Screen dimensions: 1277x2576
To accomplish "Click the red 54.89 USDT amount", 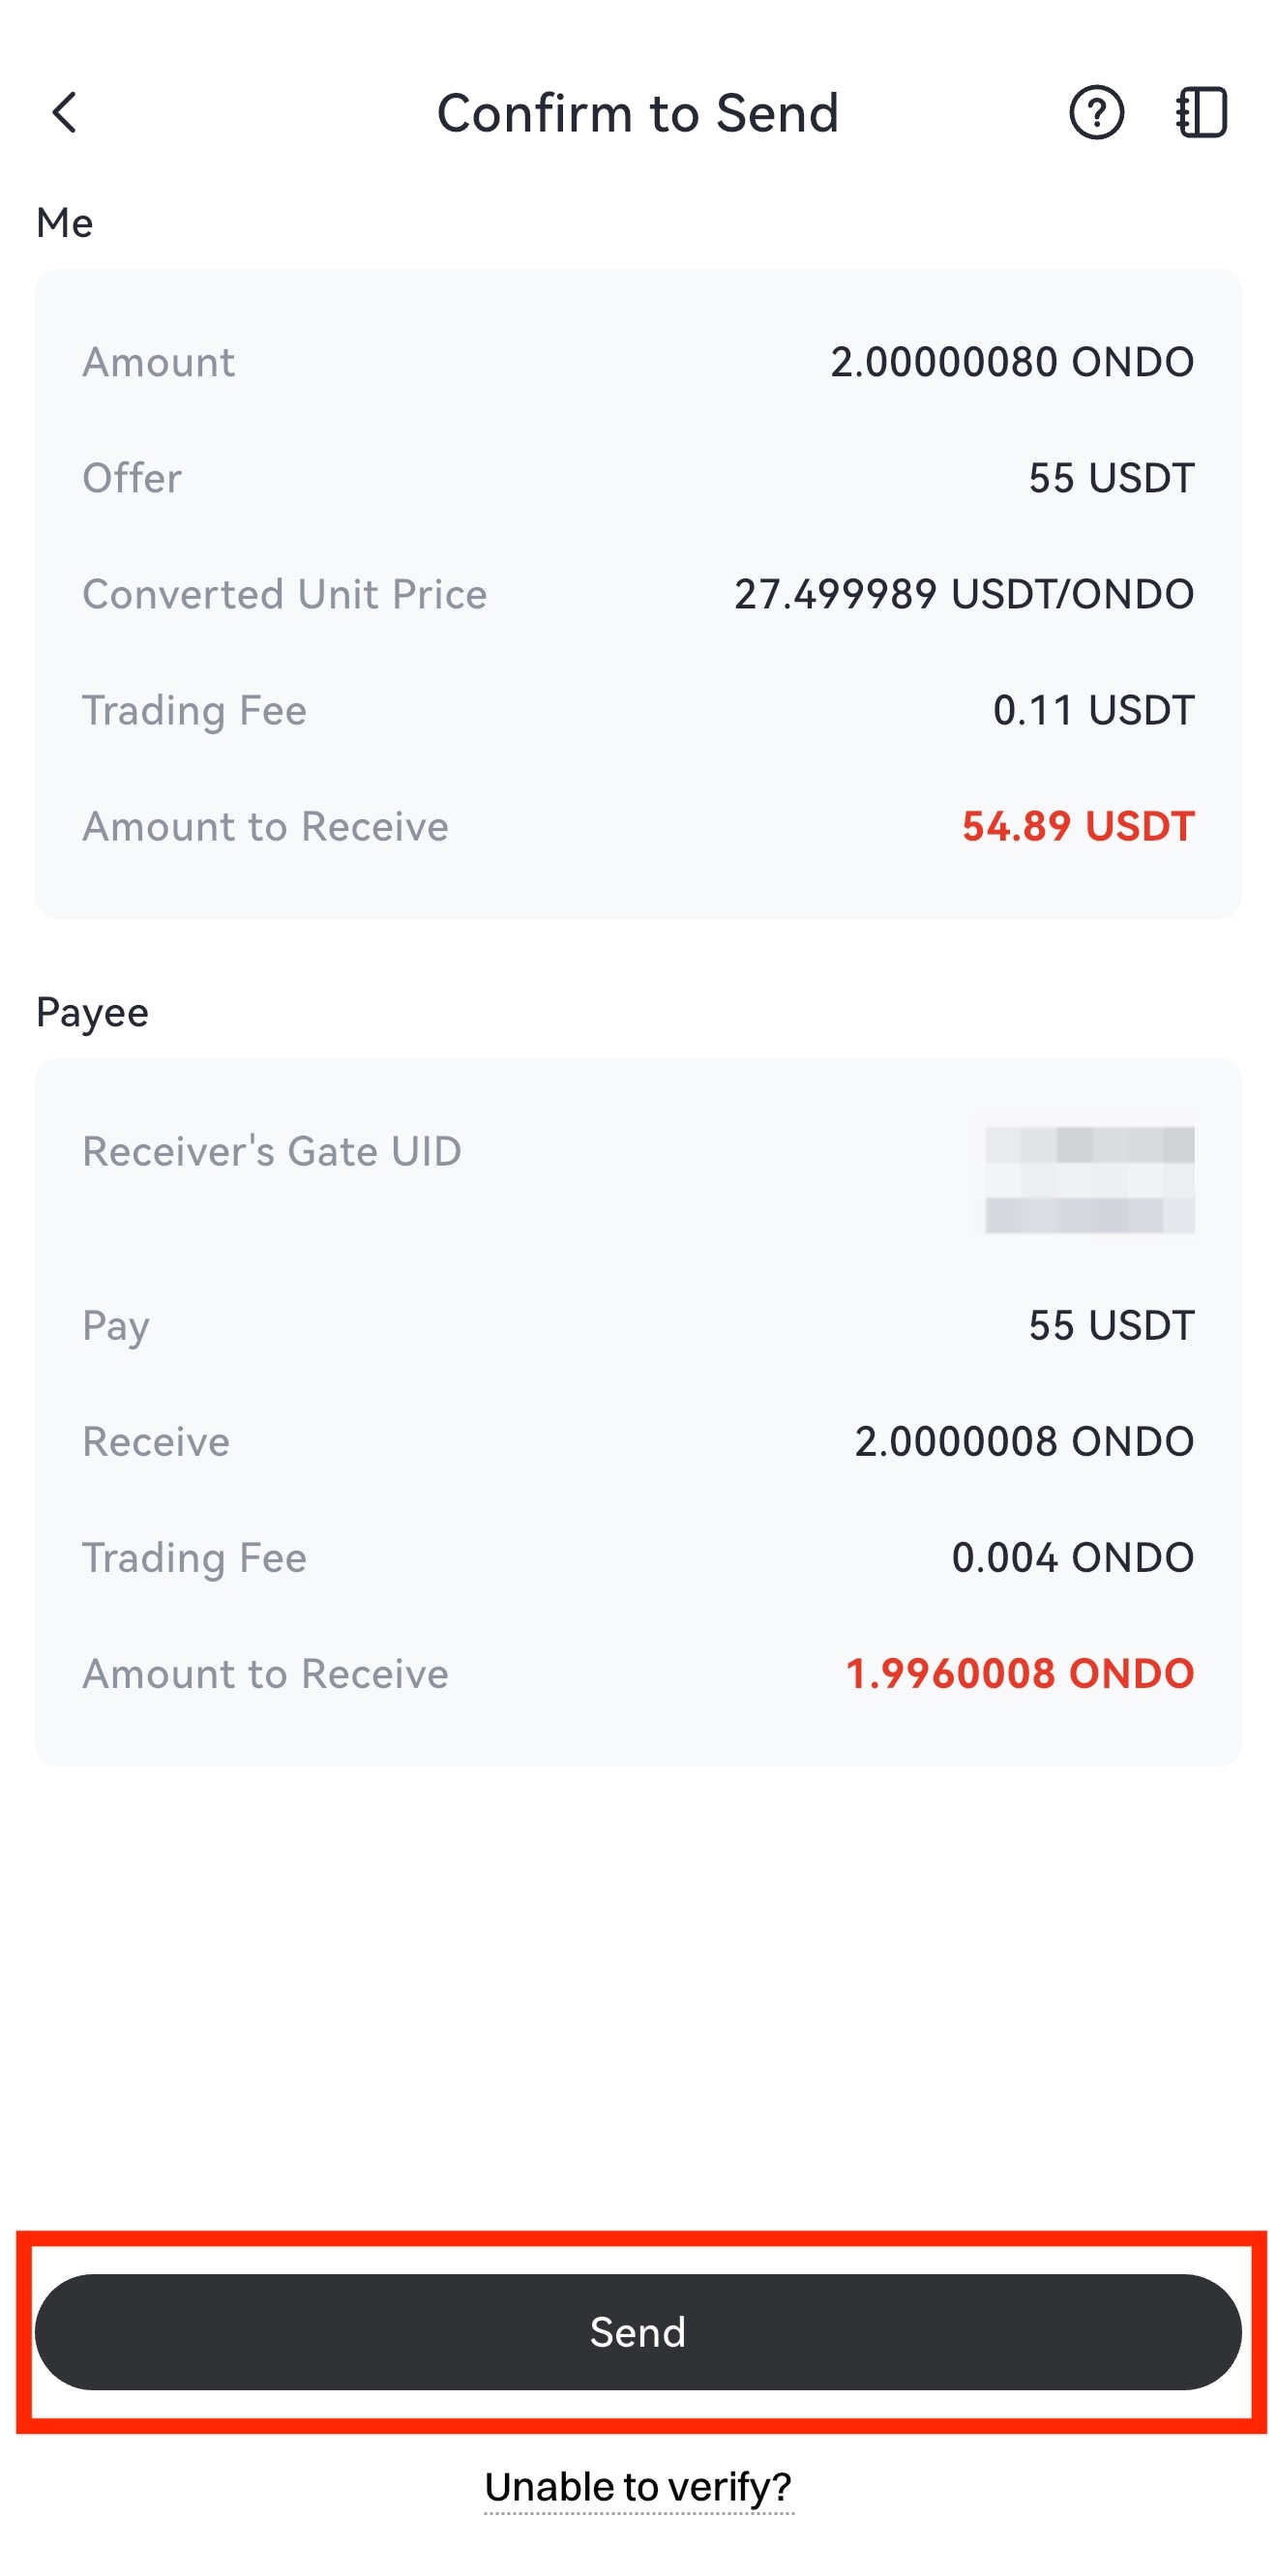I will 1077,826.
